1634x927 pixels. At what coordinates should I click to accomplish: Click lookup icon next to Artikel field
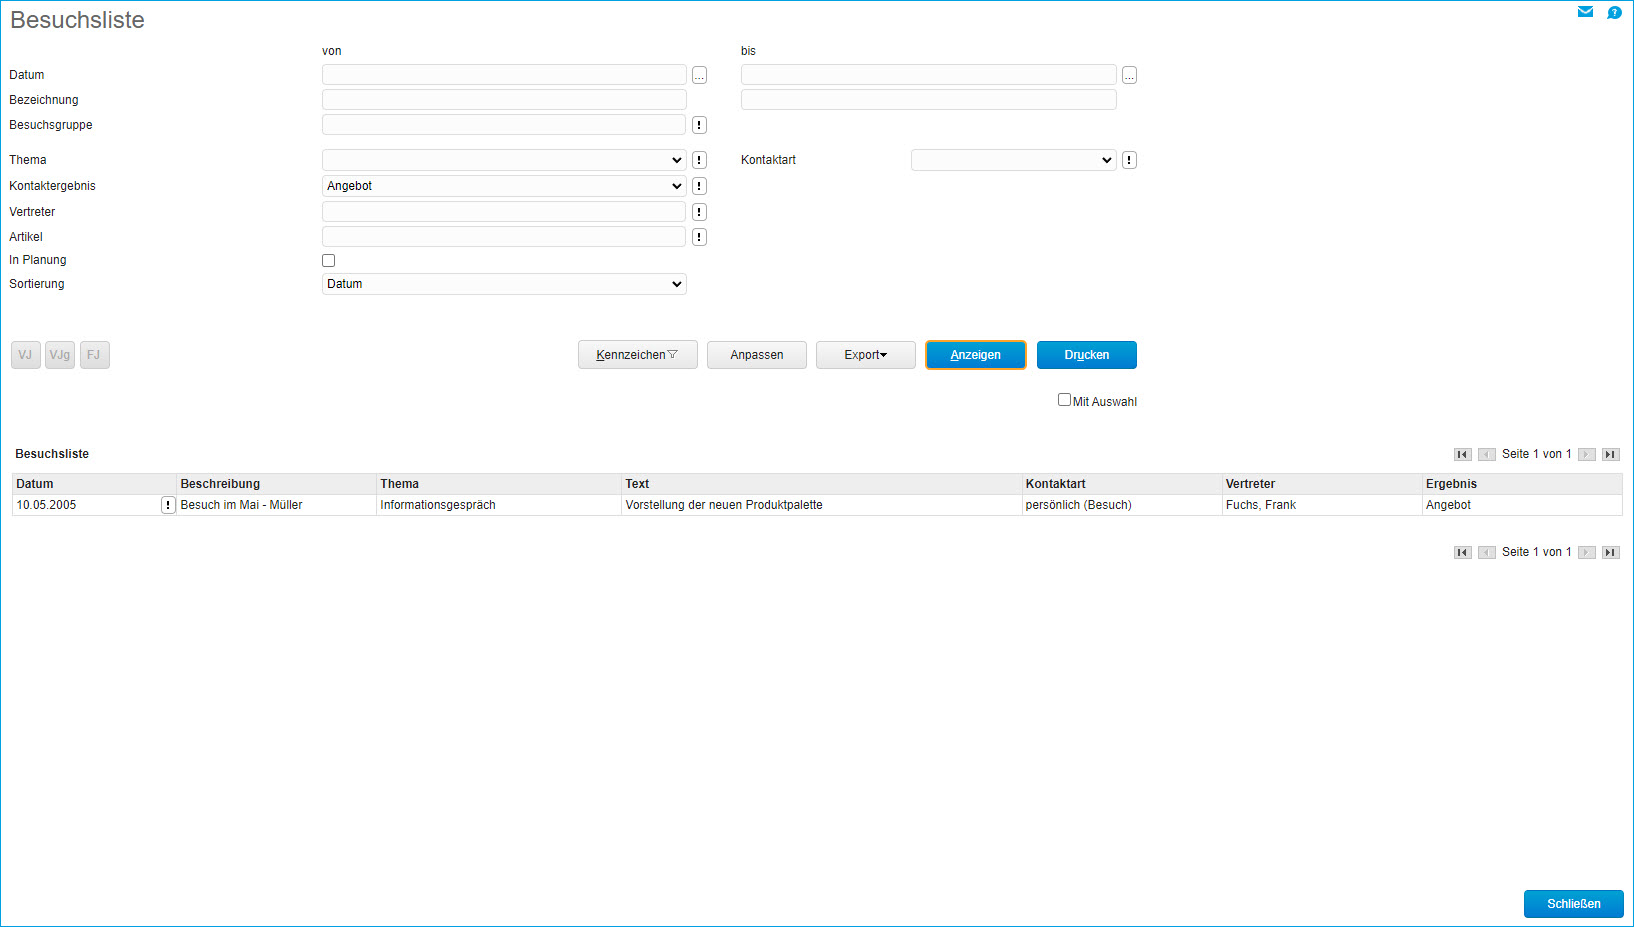(699, 237)
